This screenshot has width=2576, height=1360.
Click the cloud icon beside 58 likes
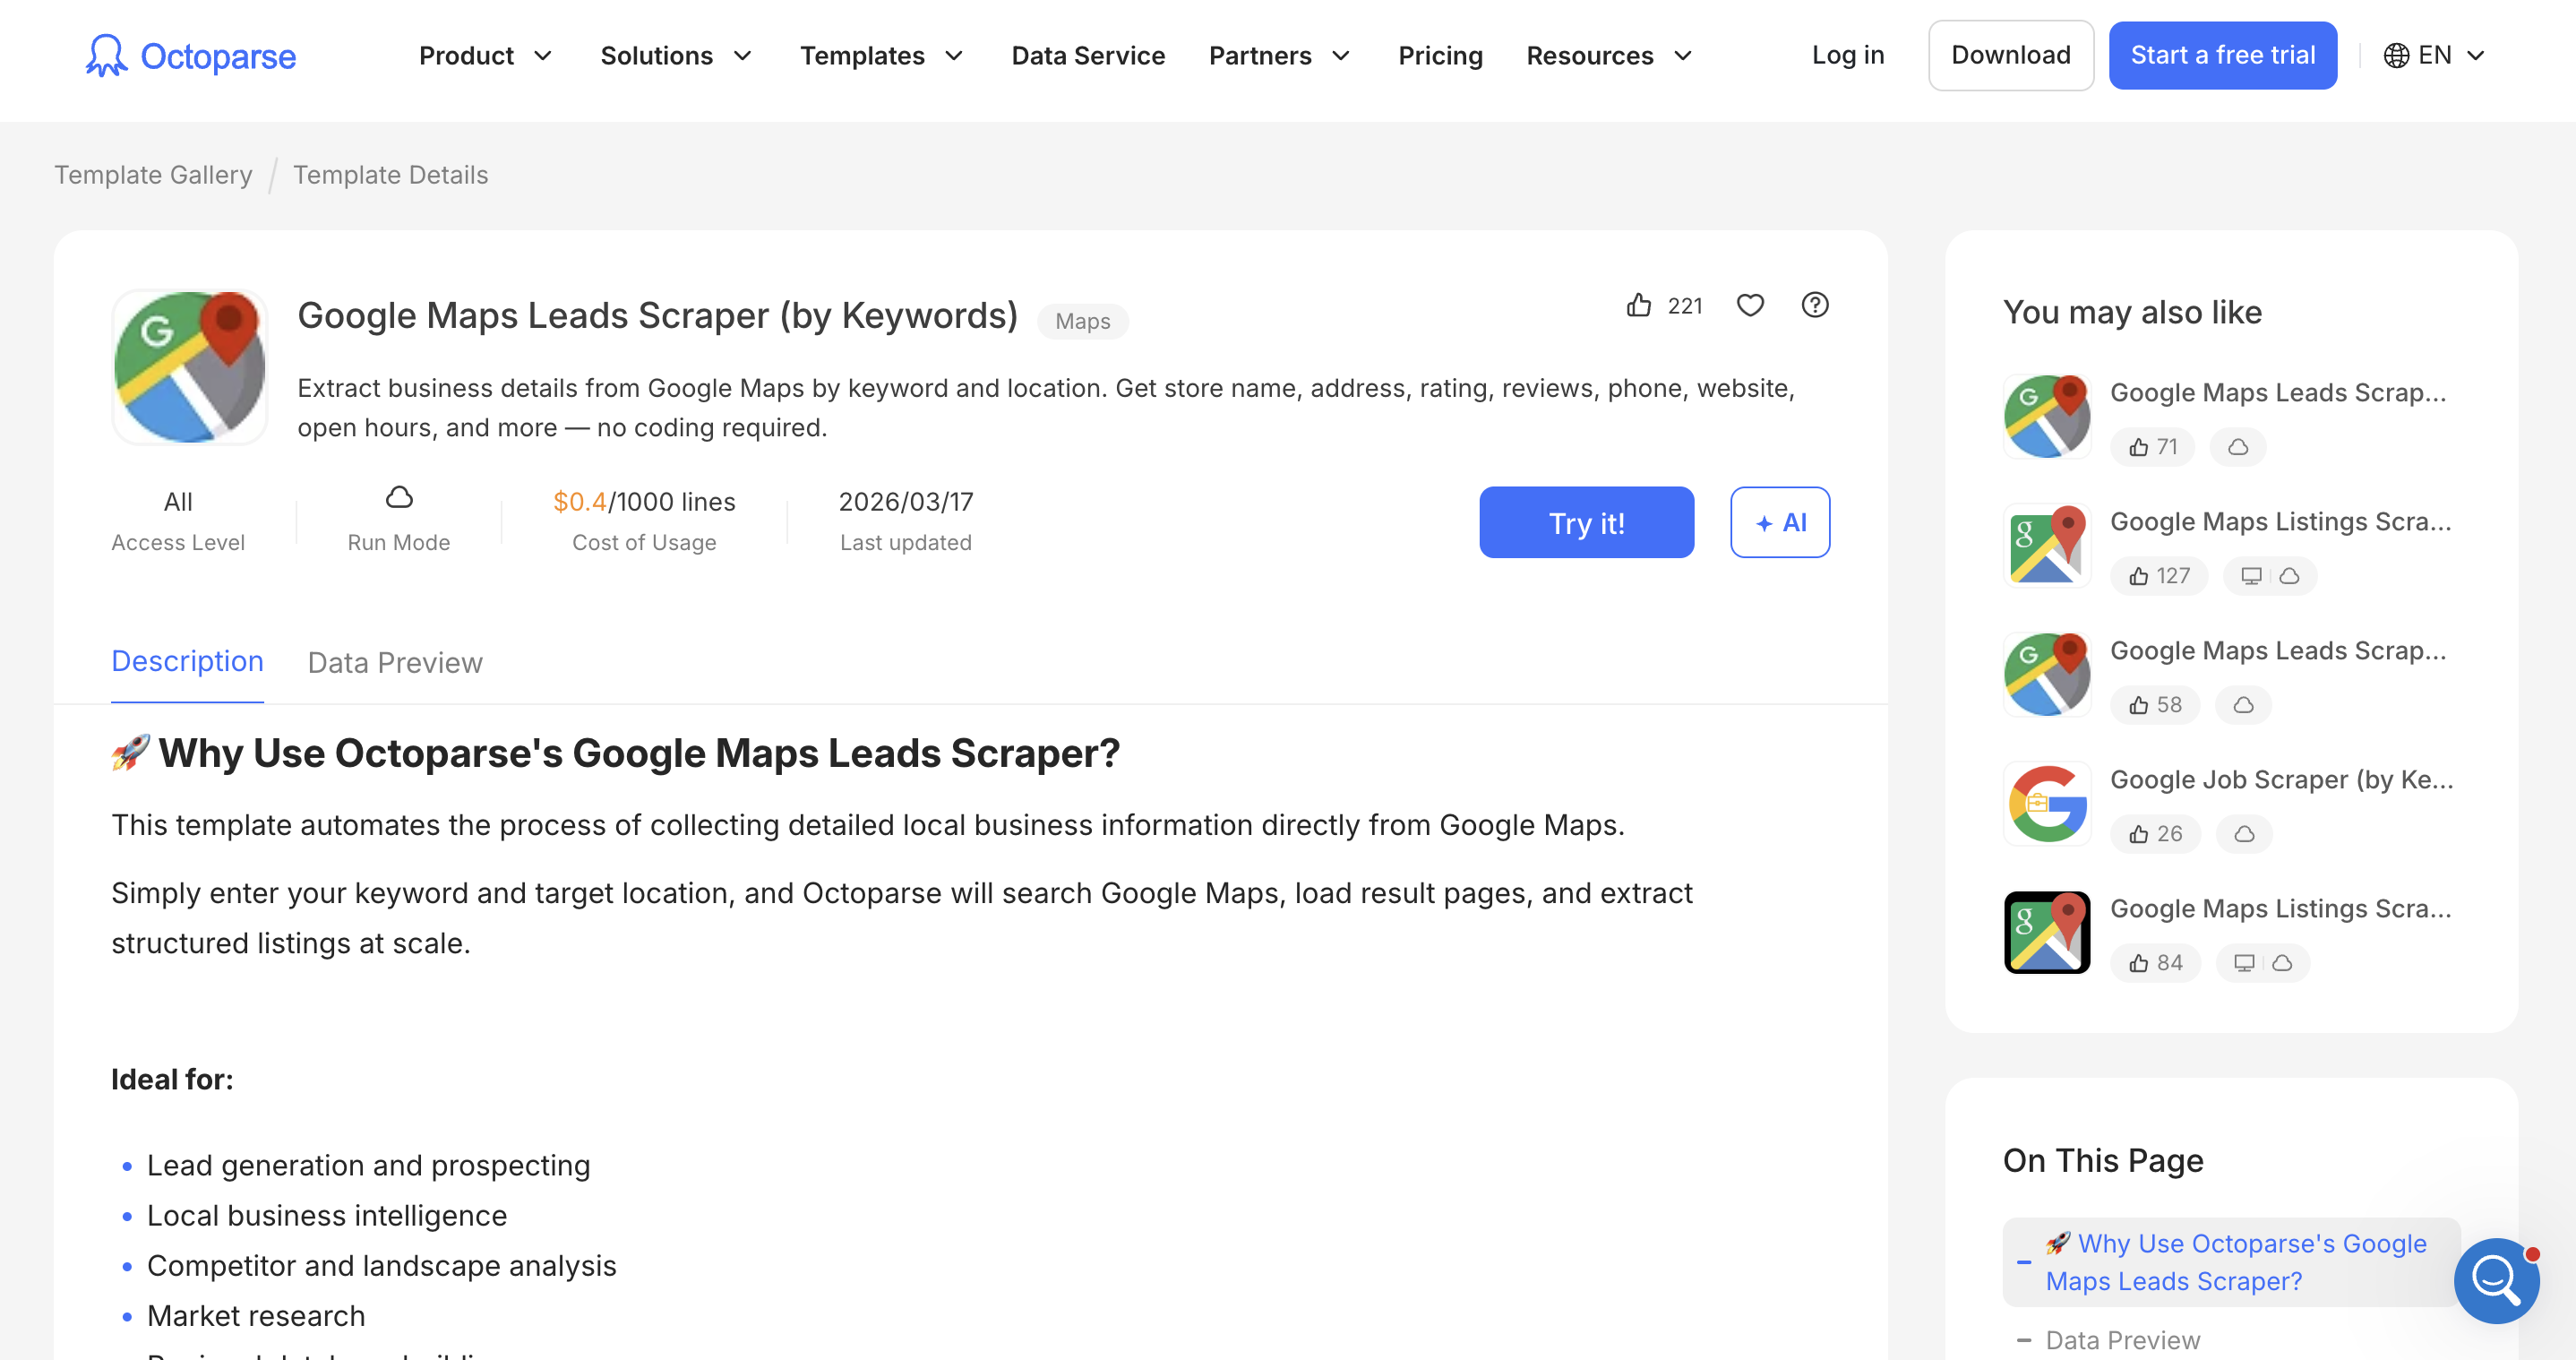[2243, 705]
